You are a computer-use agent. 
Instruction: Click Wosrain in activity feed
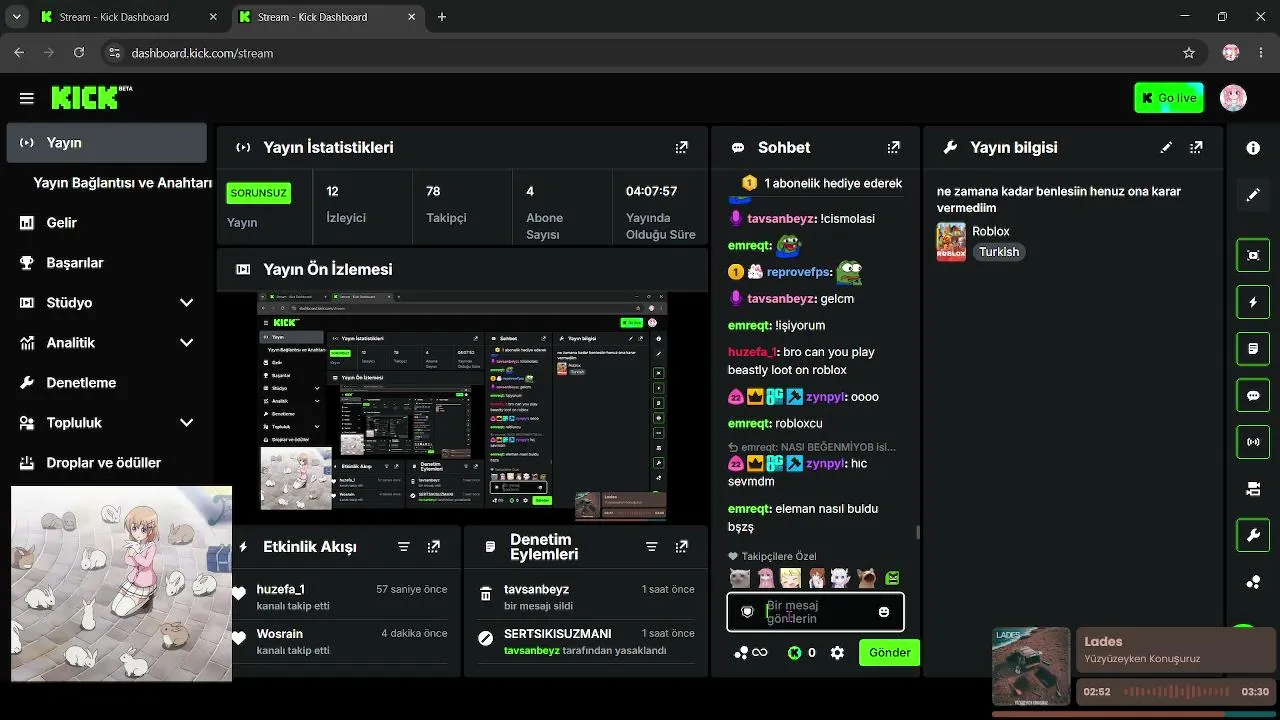coord(279,634)
